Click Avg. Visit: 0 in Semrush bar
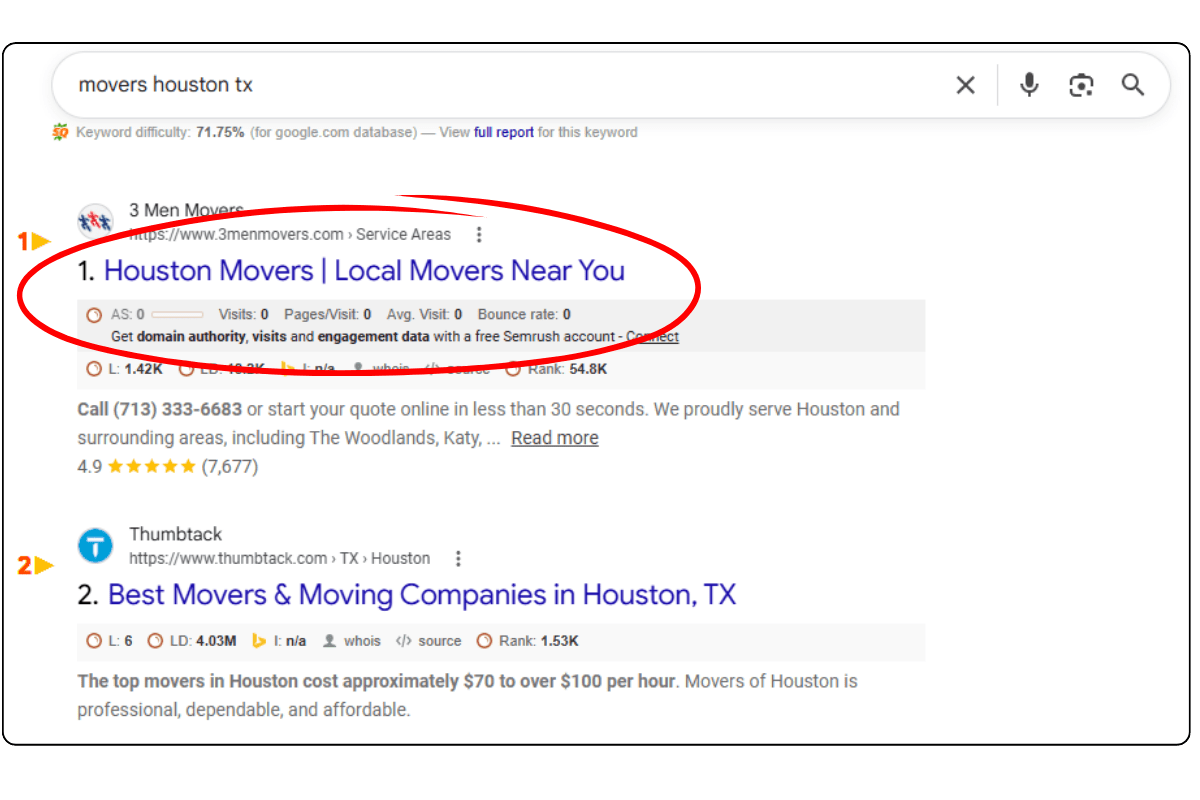Image resolution: width=1200 pixels, height=800 pixels. [425, 314]
